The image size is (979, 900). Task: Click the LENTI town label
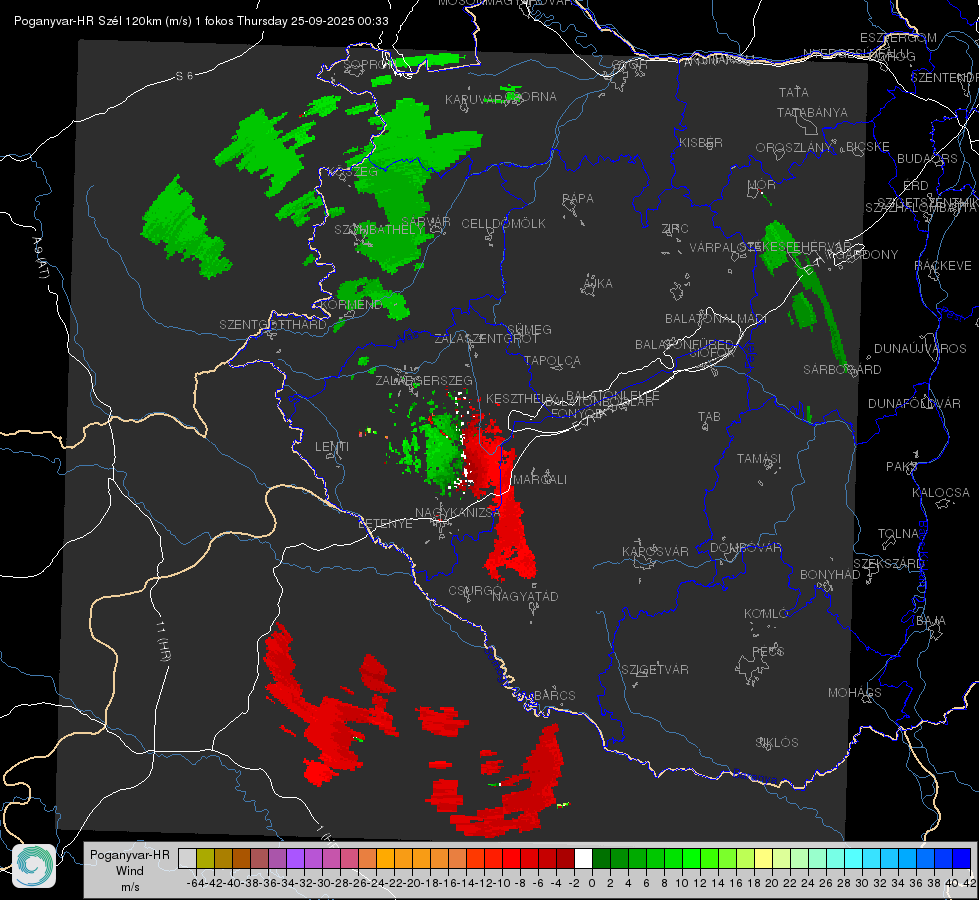(x=332, y=447)
